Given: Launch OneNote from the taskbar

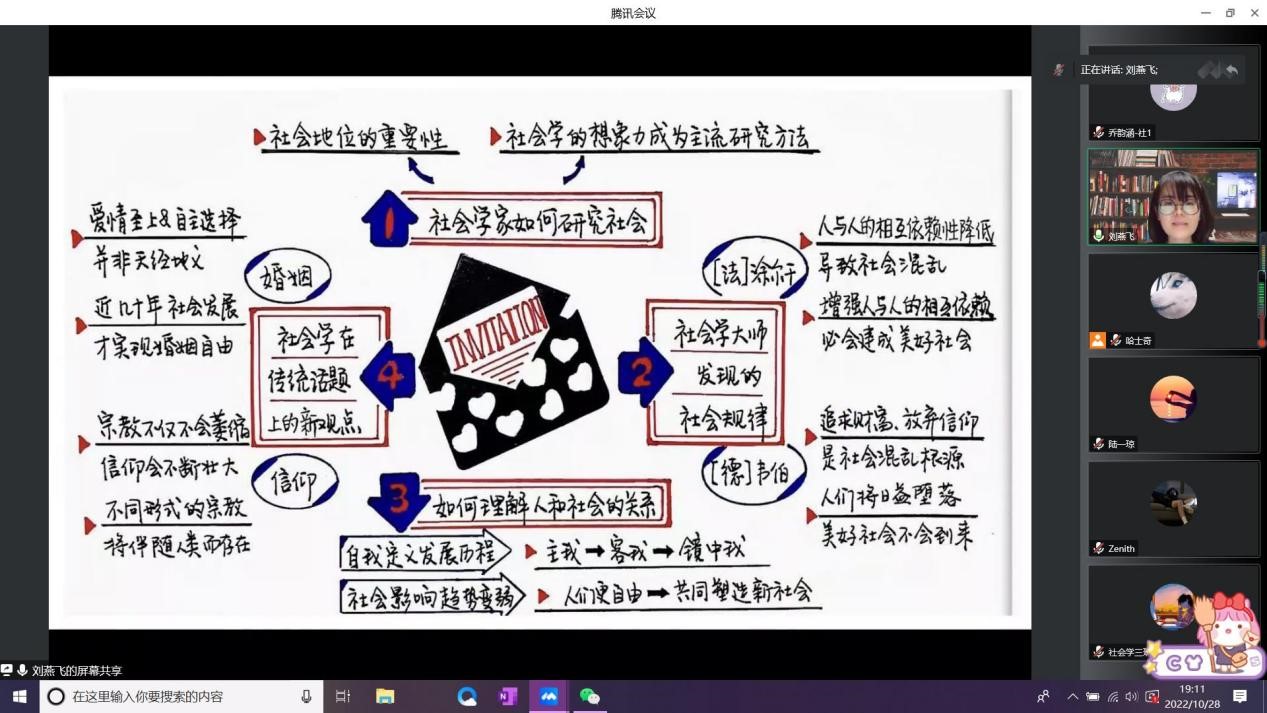Looking at the screenshot, I should click(x=508, y=696).
